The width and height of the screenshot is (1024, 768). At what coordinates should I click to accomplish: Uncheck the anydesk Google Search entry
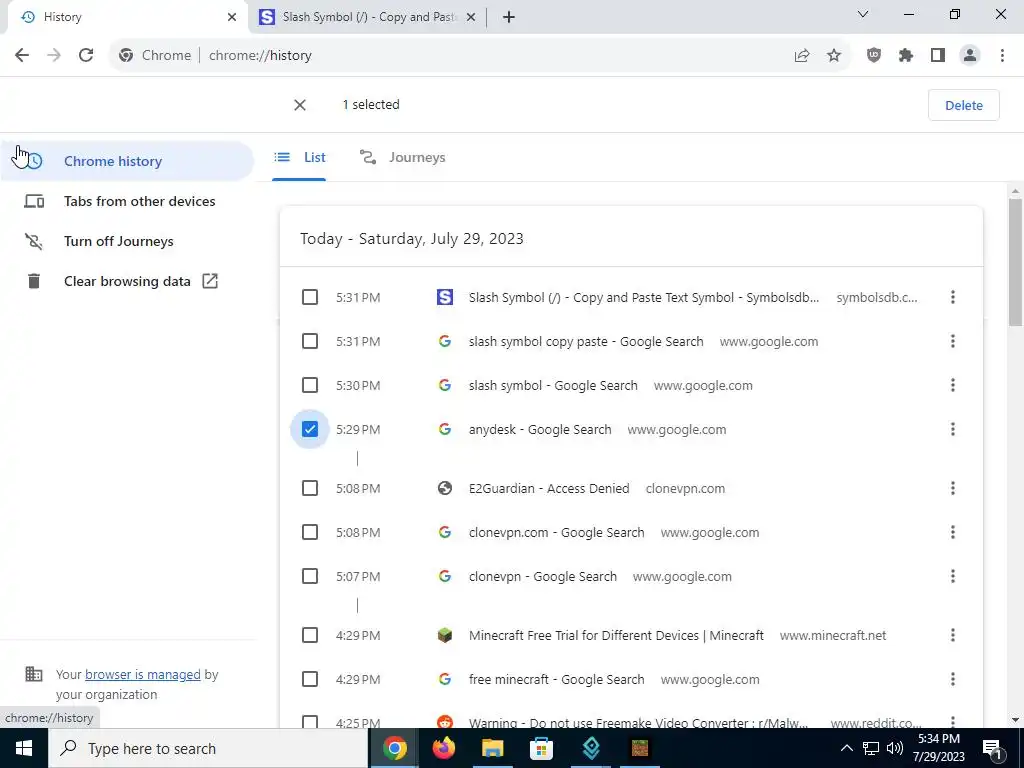(310, 430)
